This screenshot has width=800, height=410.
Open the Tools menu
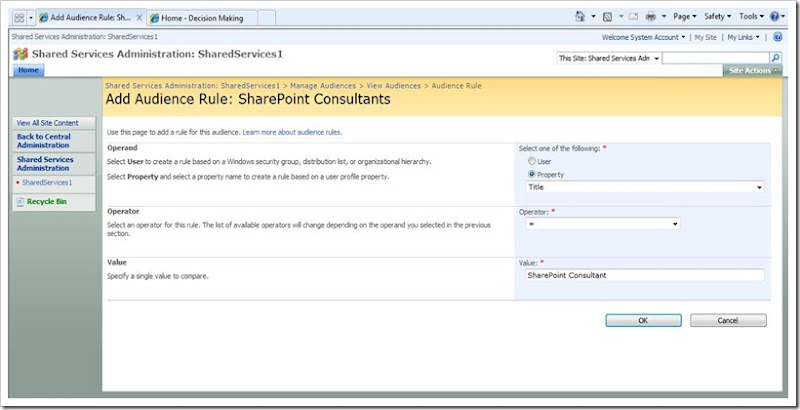[752, 17]
